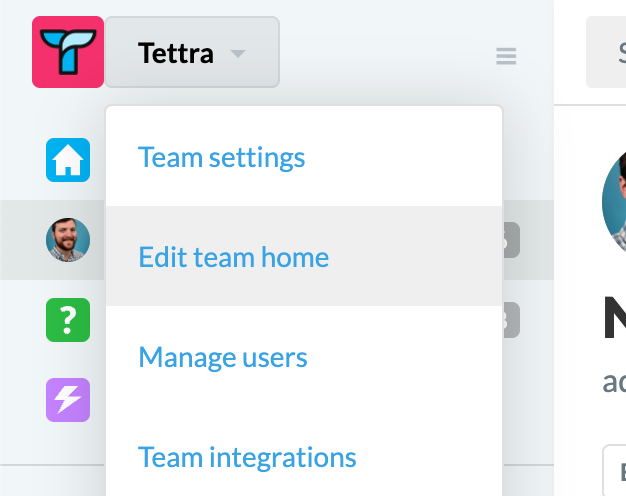
Task: Click the partially visible top-right gray field
Action: click(x=606, y=52)
